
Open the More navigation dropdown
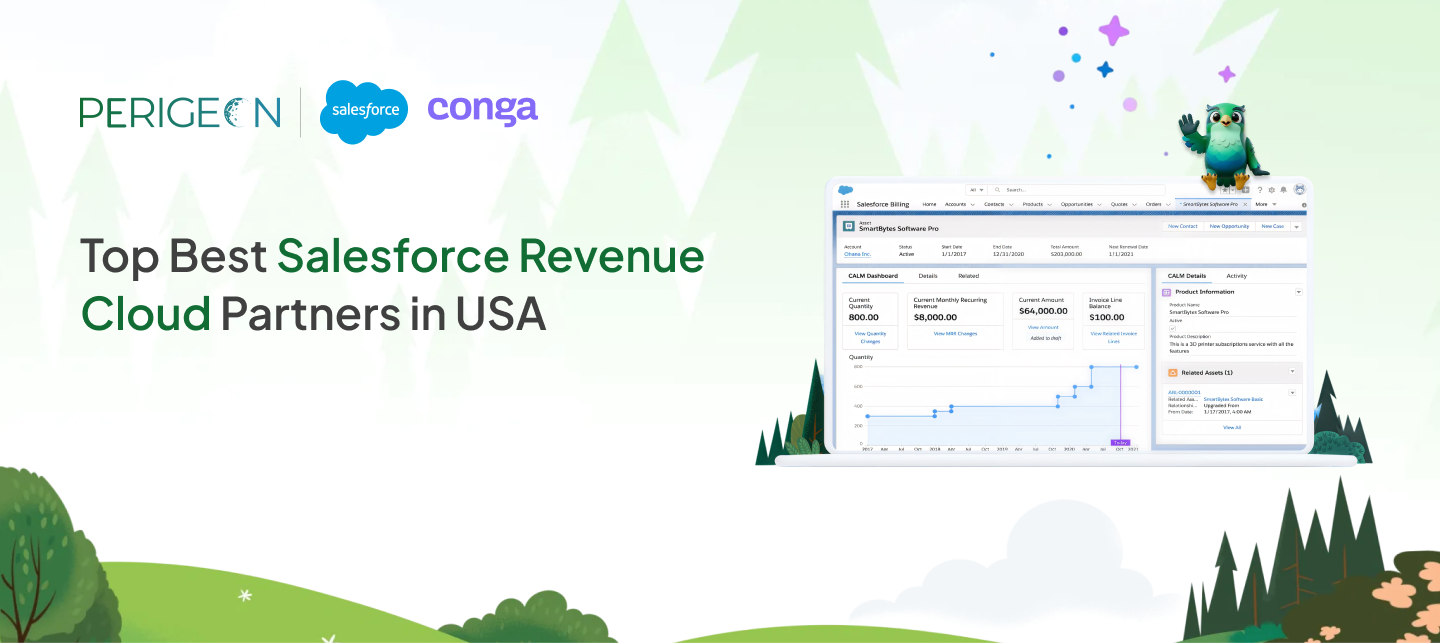click(1265, 204)
